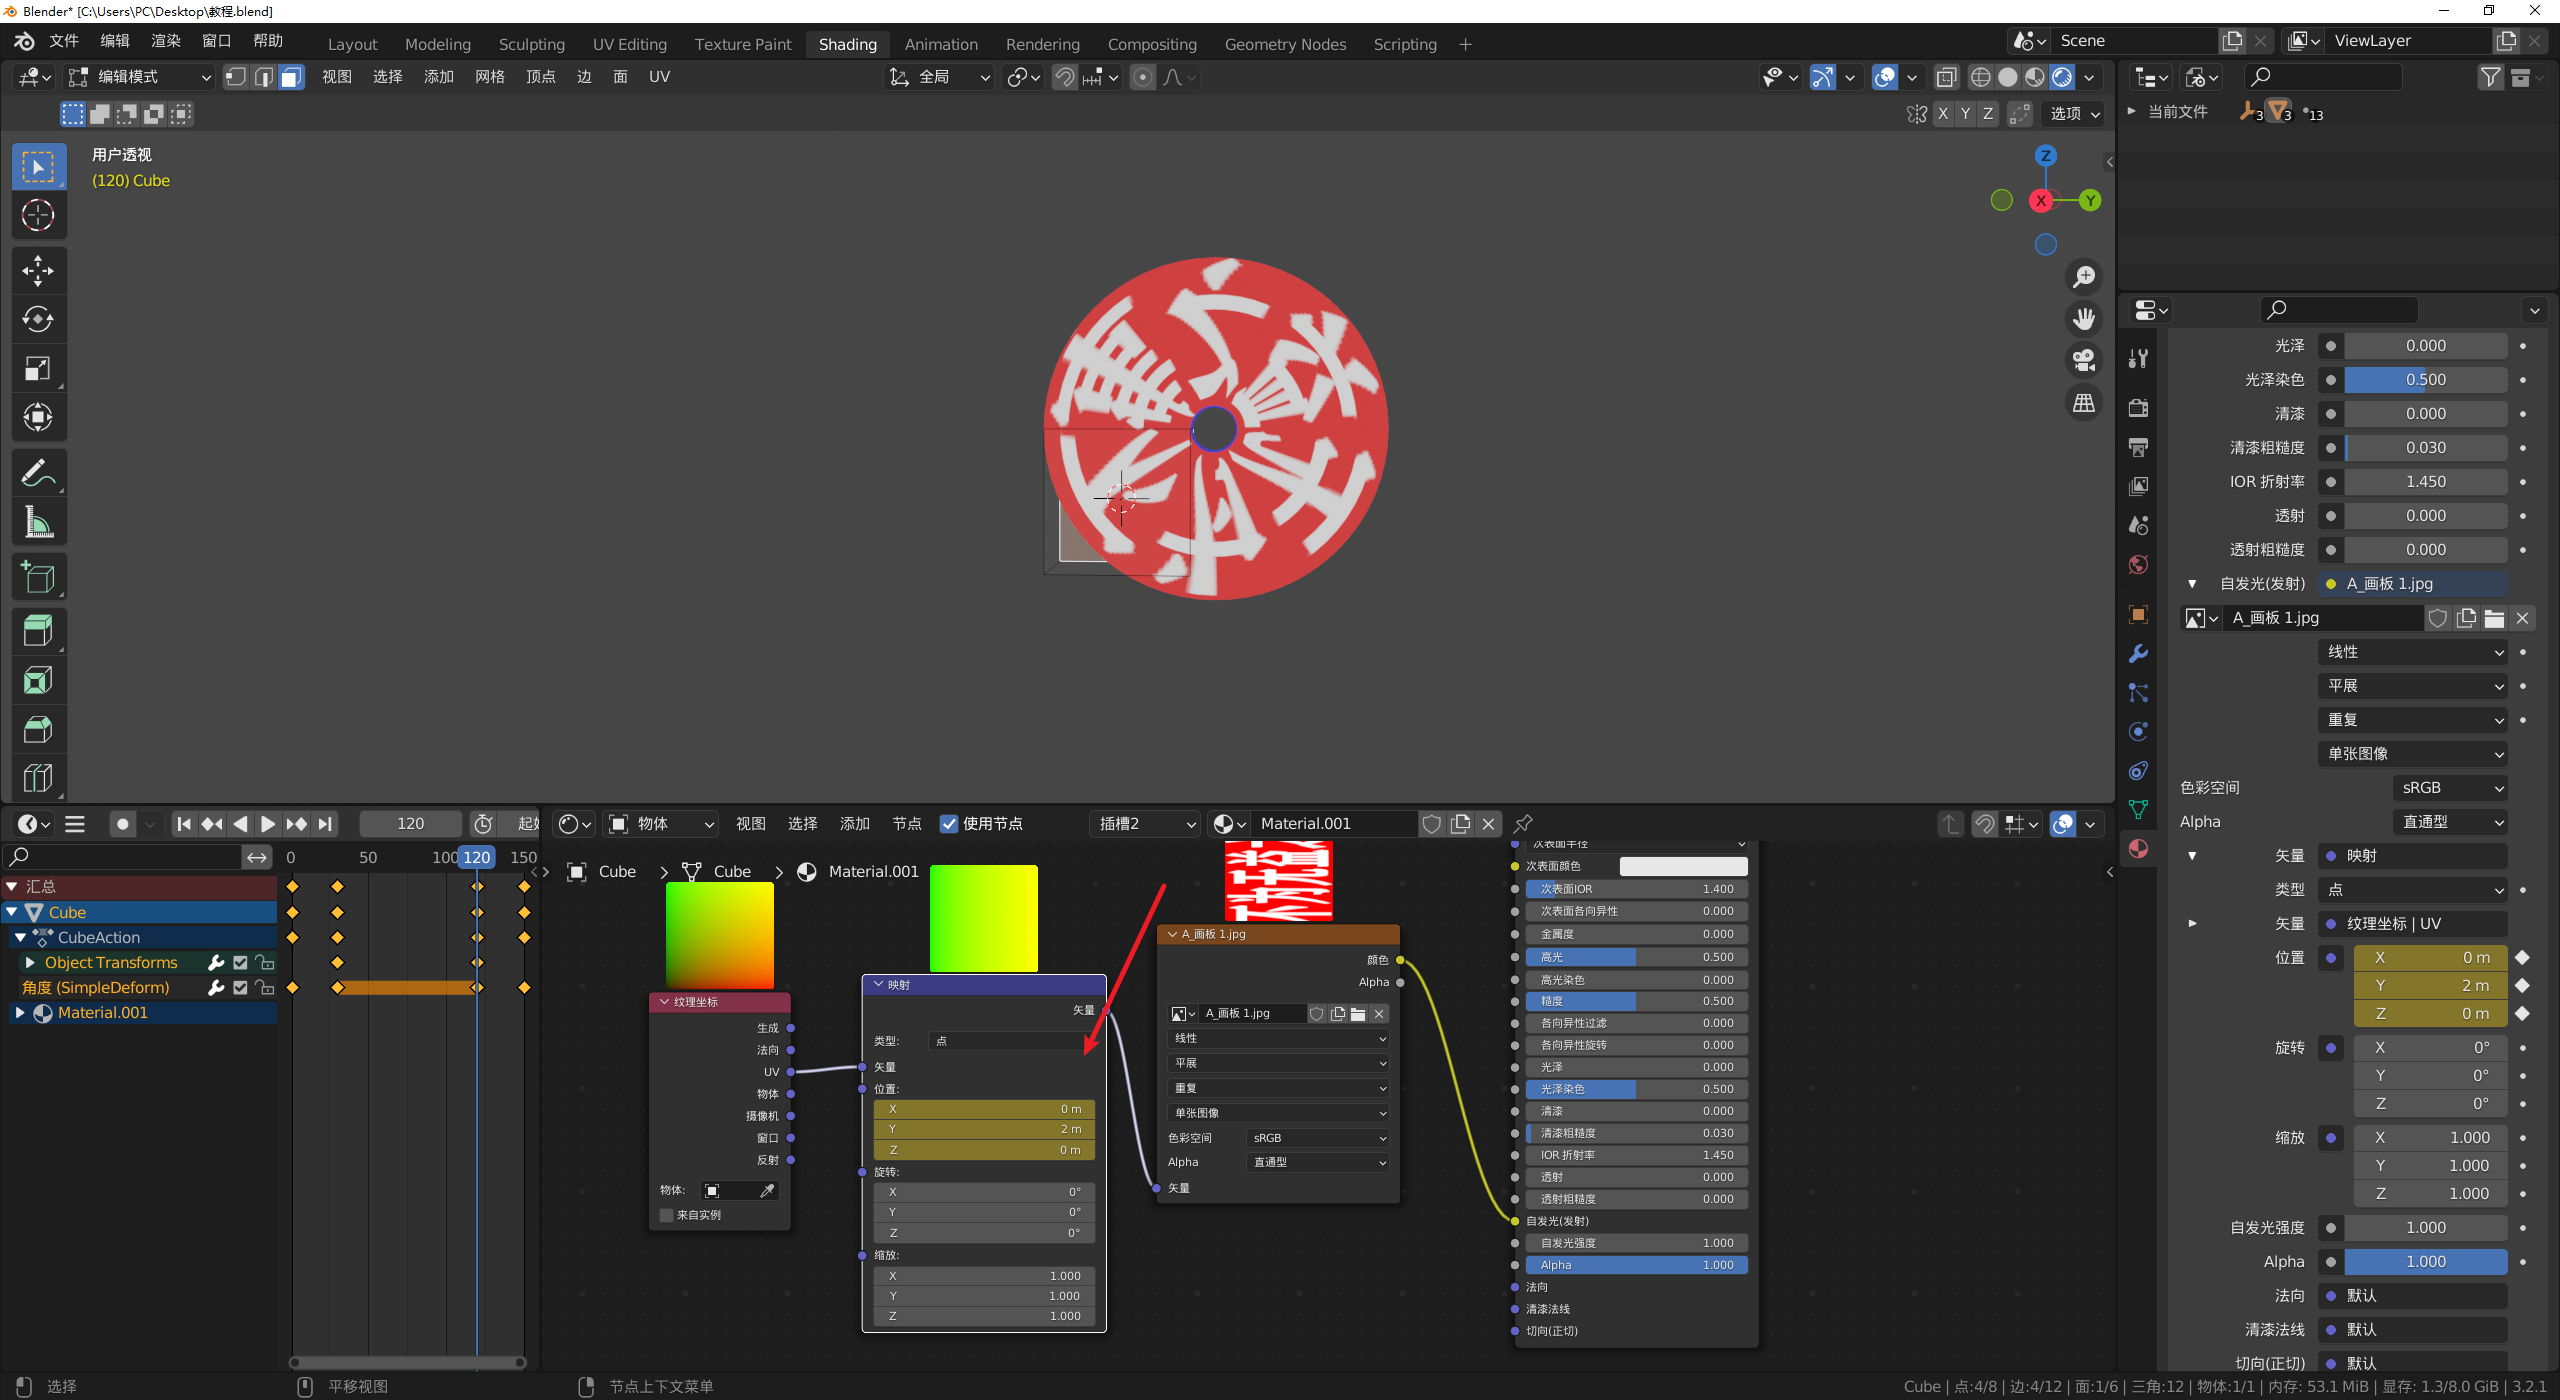Viewport: 2560px width, 1400px height.
Task: Select the Annotate pencil tool
Action: pyautogui.click(x=38, y=473)
